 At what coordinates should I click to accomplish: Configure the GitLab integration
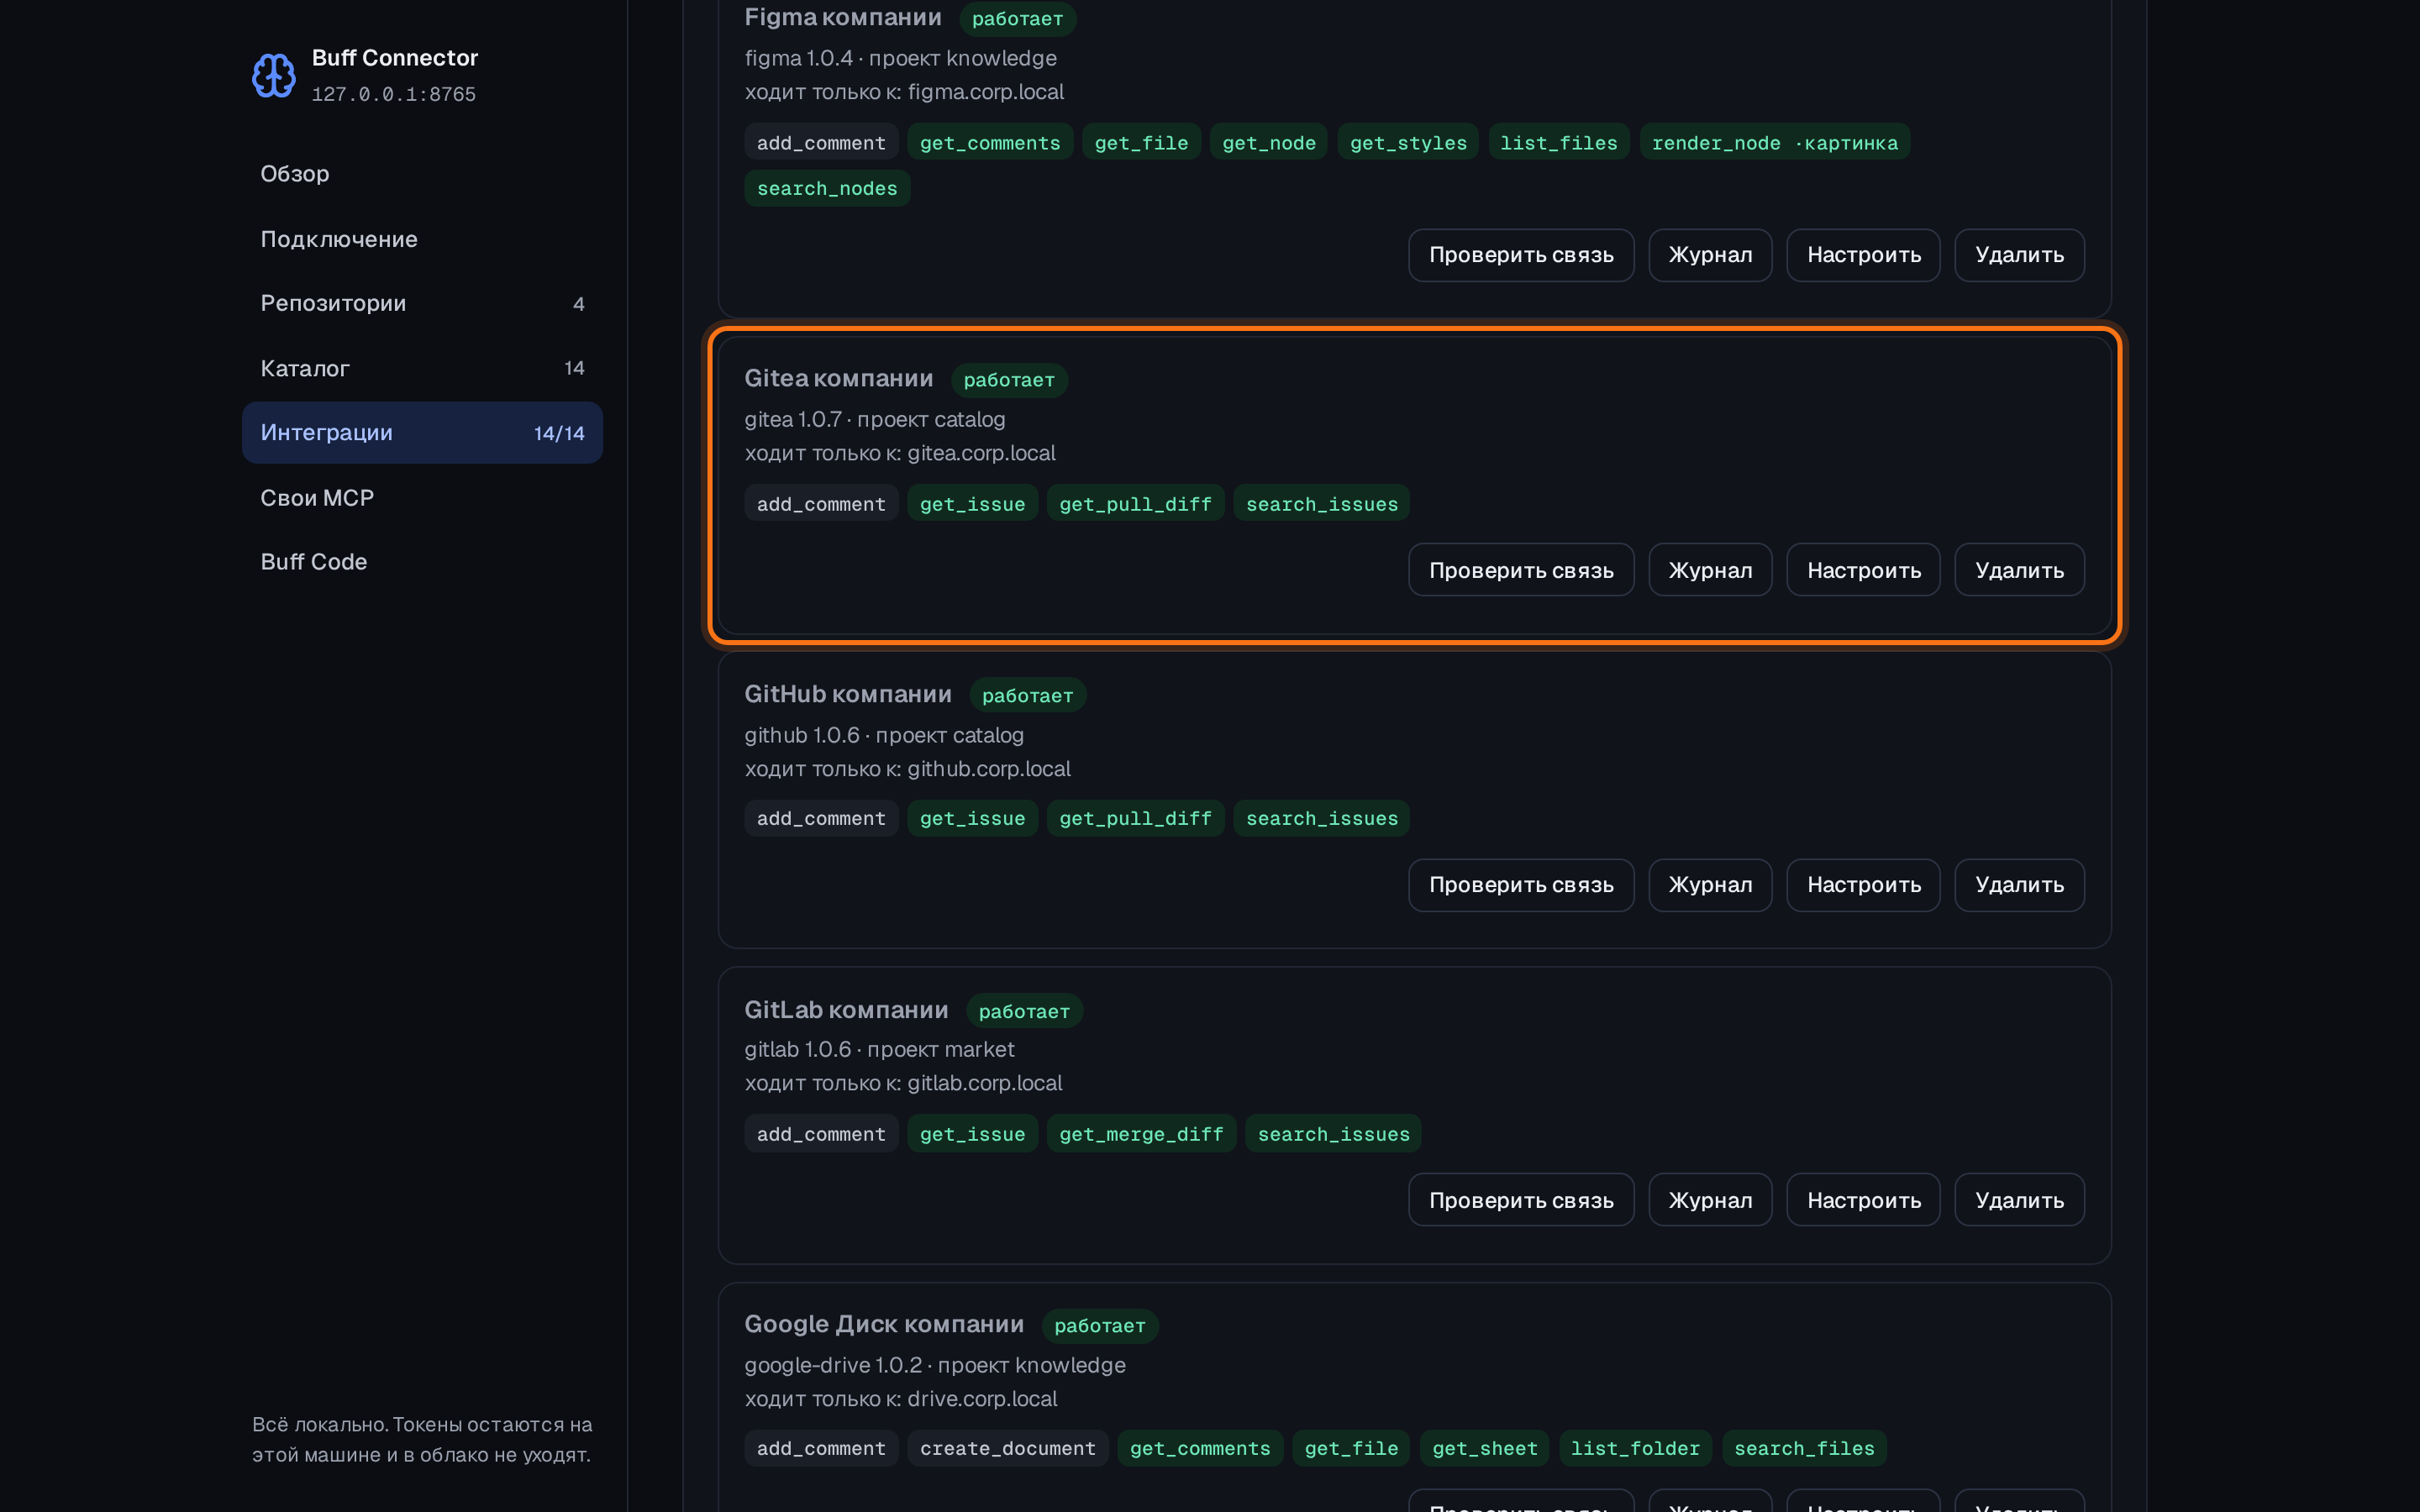click(x=1863, y=1200)
